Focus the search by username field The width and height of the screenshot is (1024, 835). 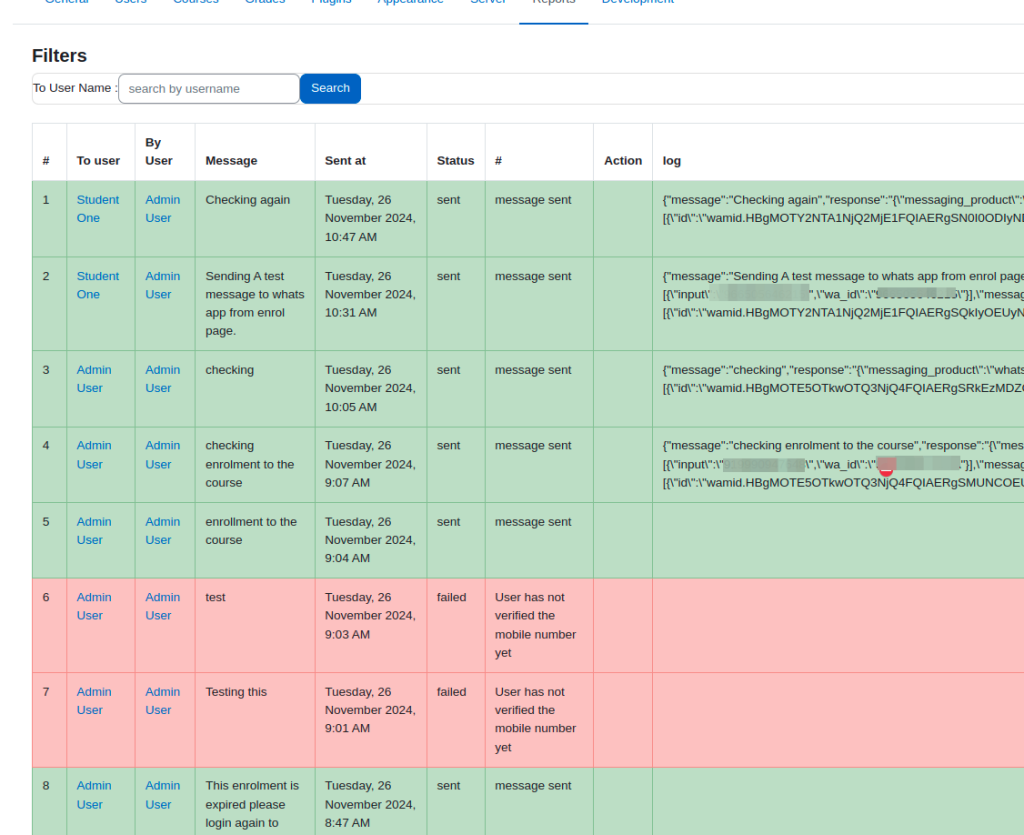209,89
